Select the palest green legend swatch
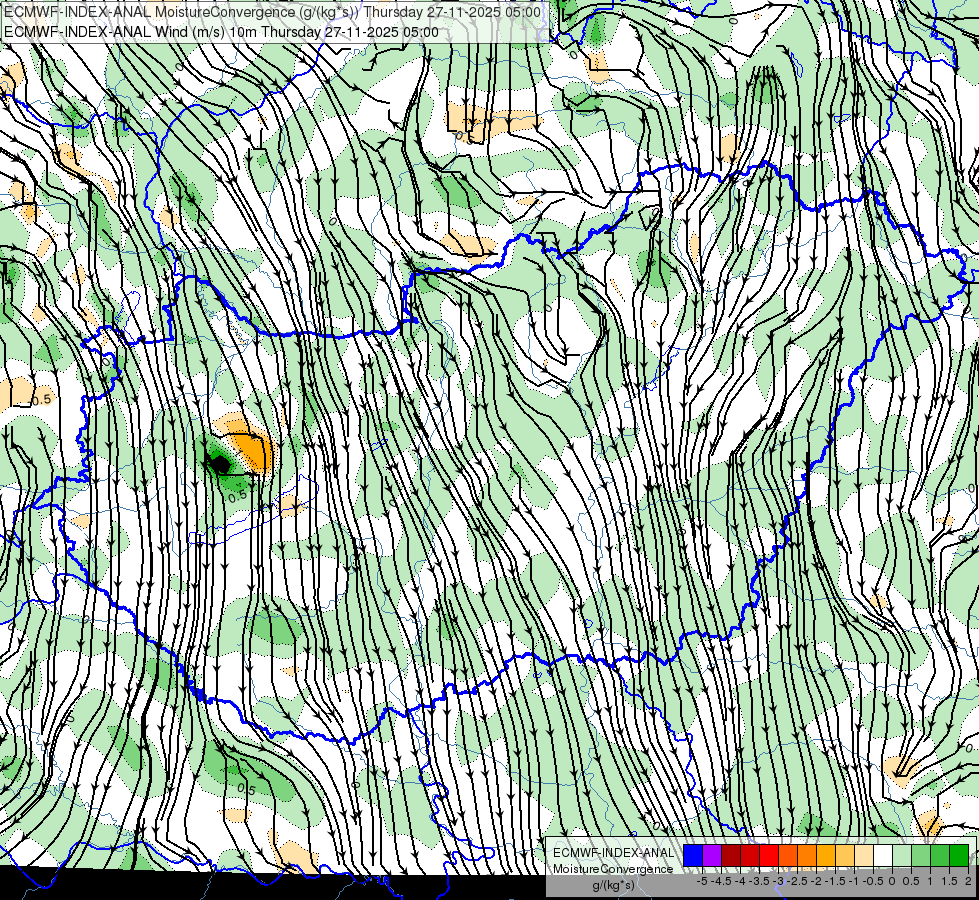Screen dimensions: 979x900 pos(903,855)
